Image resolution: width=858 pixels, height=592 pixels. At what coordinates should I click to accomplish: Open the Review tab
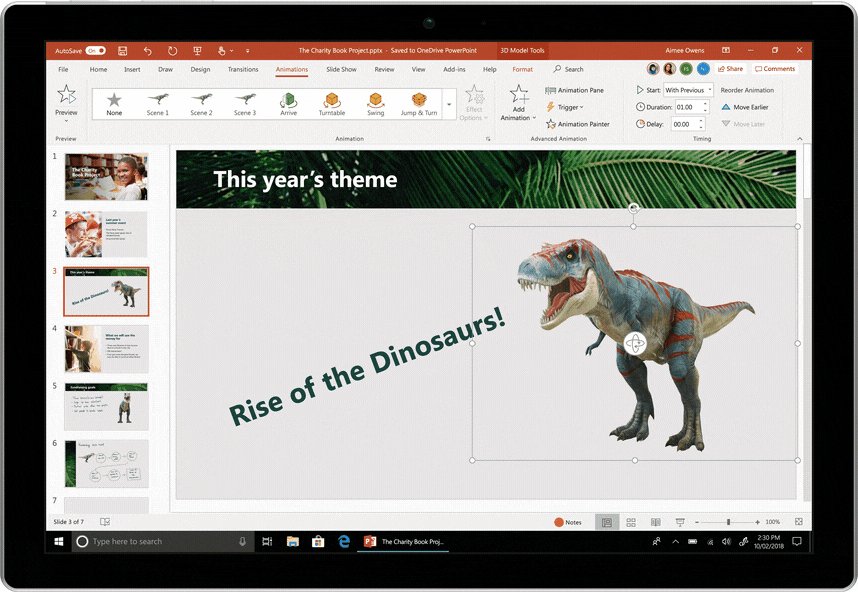pyautogui.click(x=384, y=69)
